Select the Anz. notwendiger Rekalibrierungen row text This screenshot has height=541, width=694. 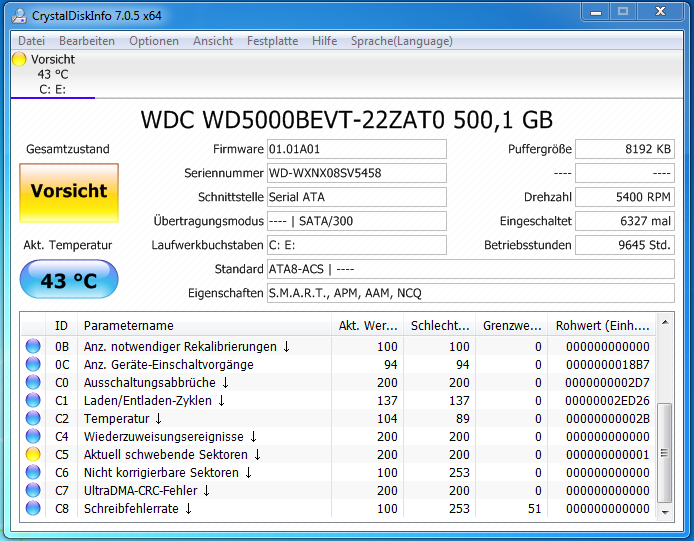(x=187, y=346)
